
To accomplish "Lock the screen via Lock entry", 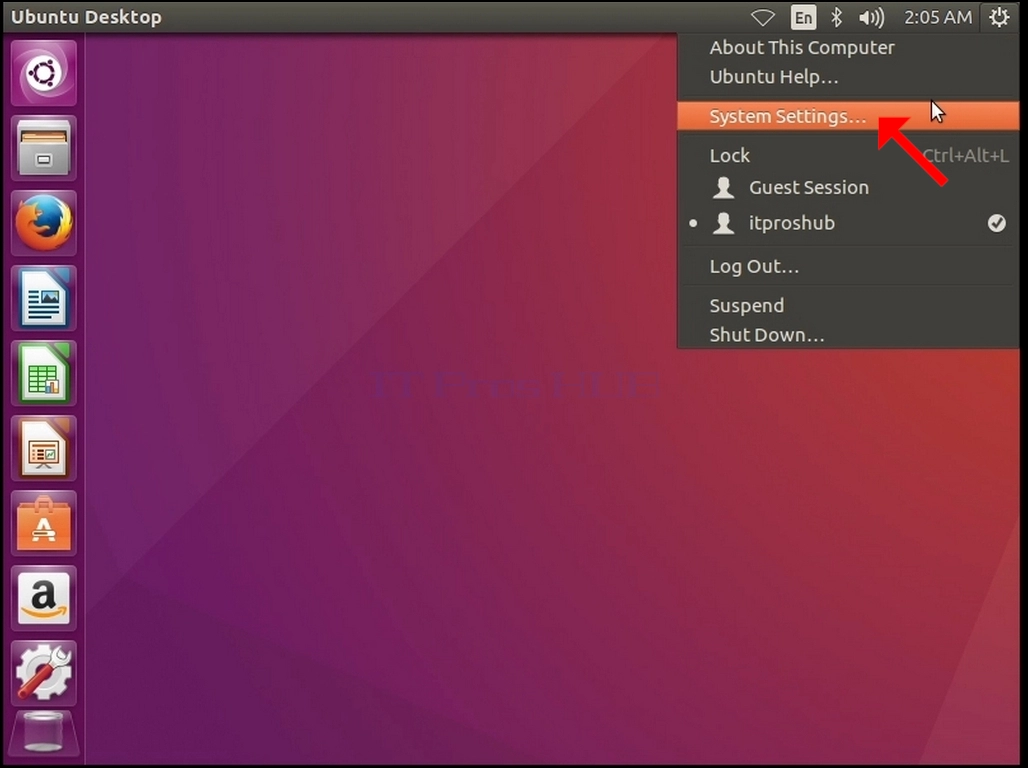I will point(848,155).
